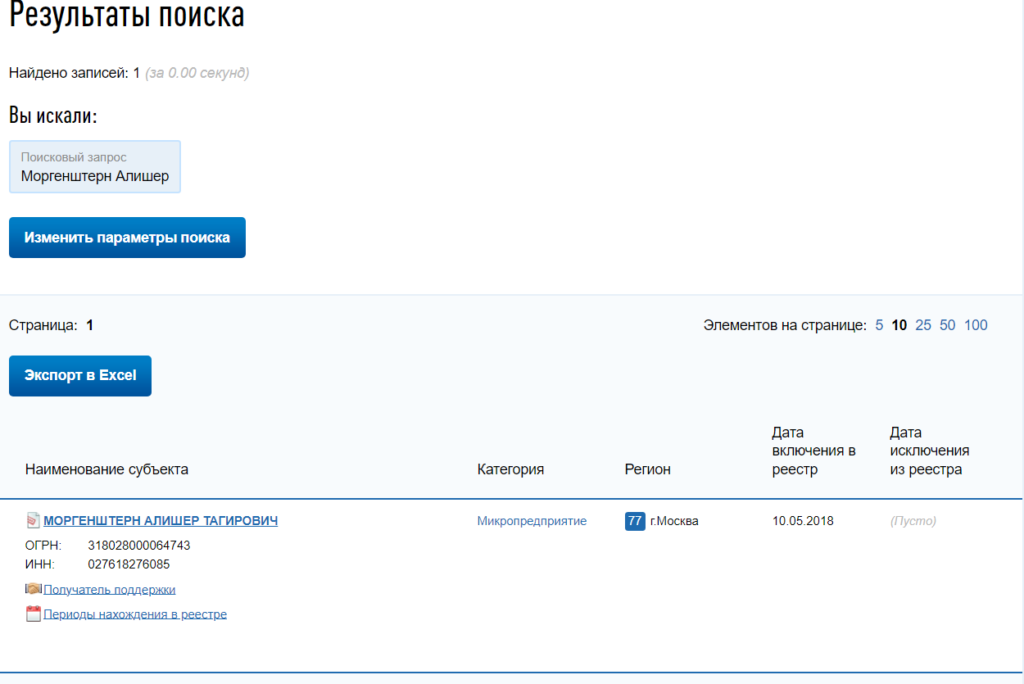Show 5 elements per page

coord(879,325)
